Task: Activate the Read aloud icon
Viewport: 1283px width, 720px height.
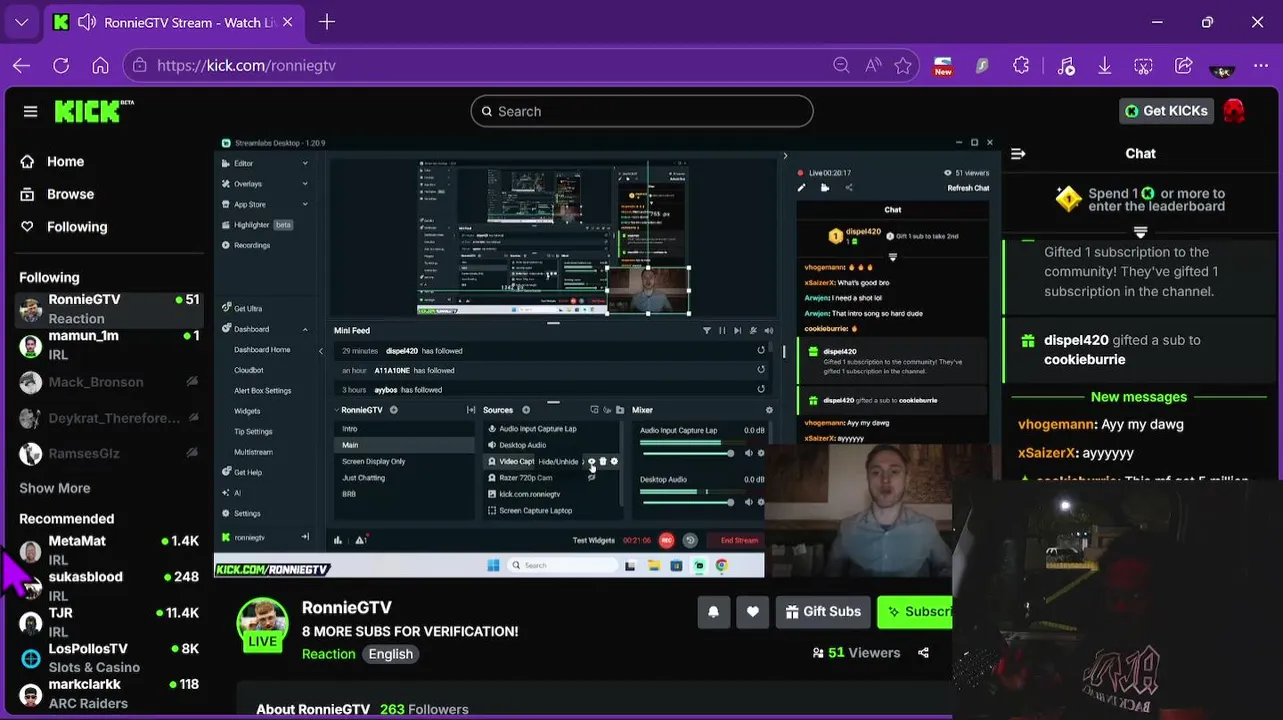Action: pyautogui.click(x=873, y=65)
